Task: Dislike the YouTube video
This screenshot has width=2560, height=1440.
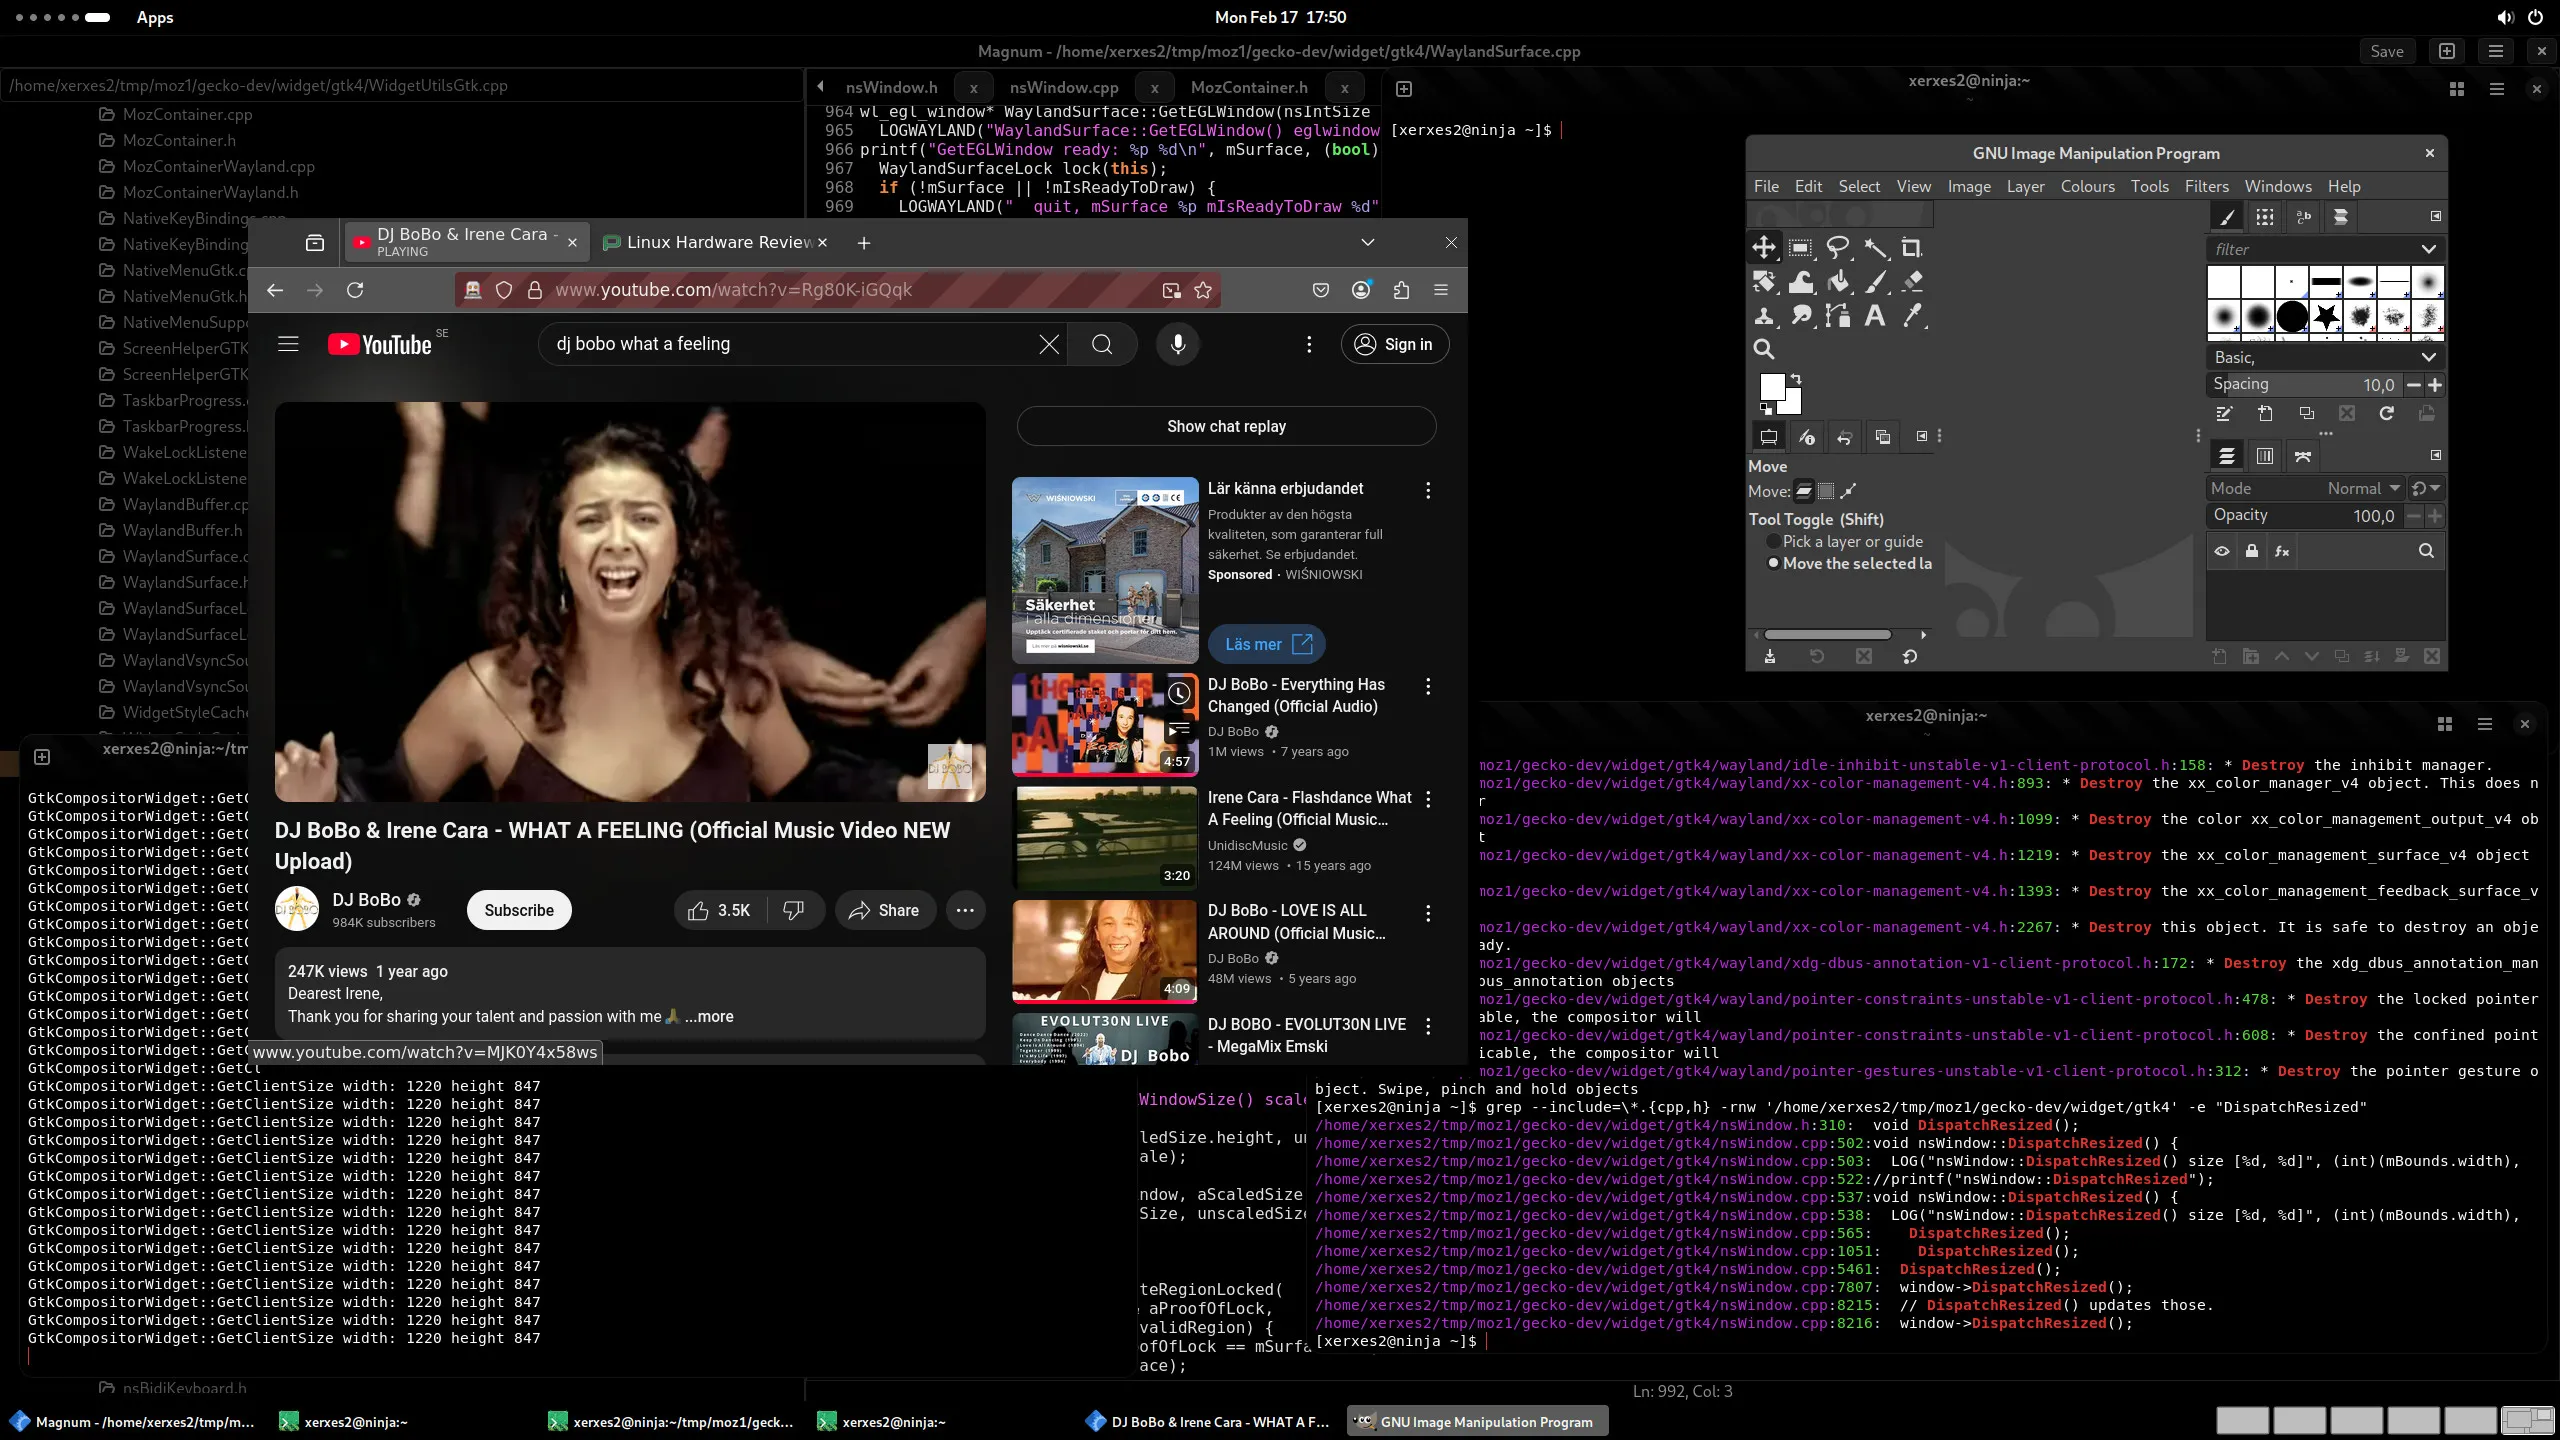Action: tap(794, 910)
